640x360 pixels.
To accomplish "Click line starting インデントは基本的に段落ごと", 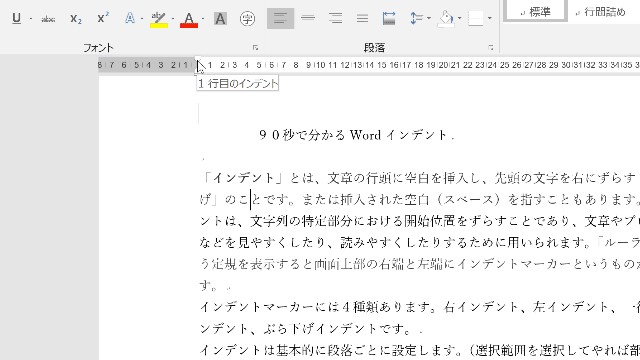I will (x=420, y=350).
